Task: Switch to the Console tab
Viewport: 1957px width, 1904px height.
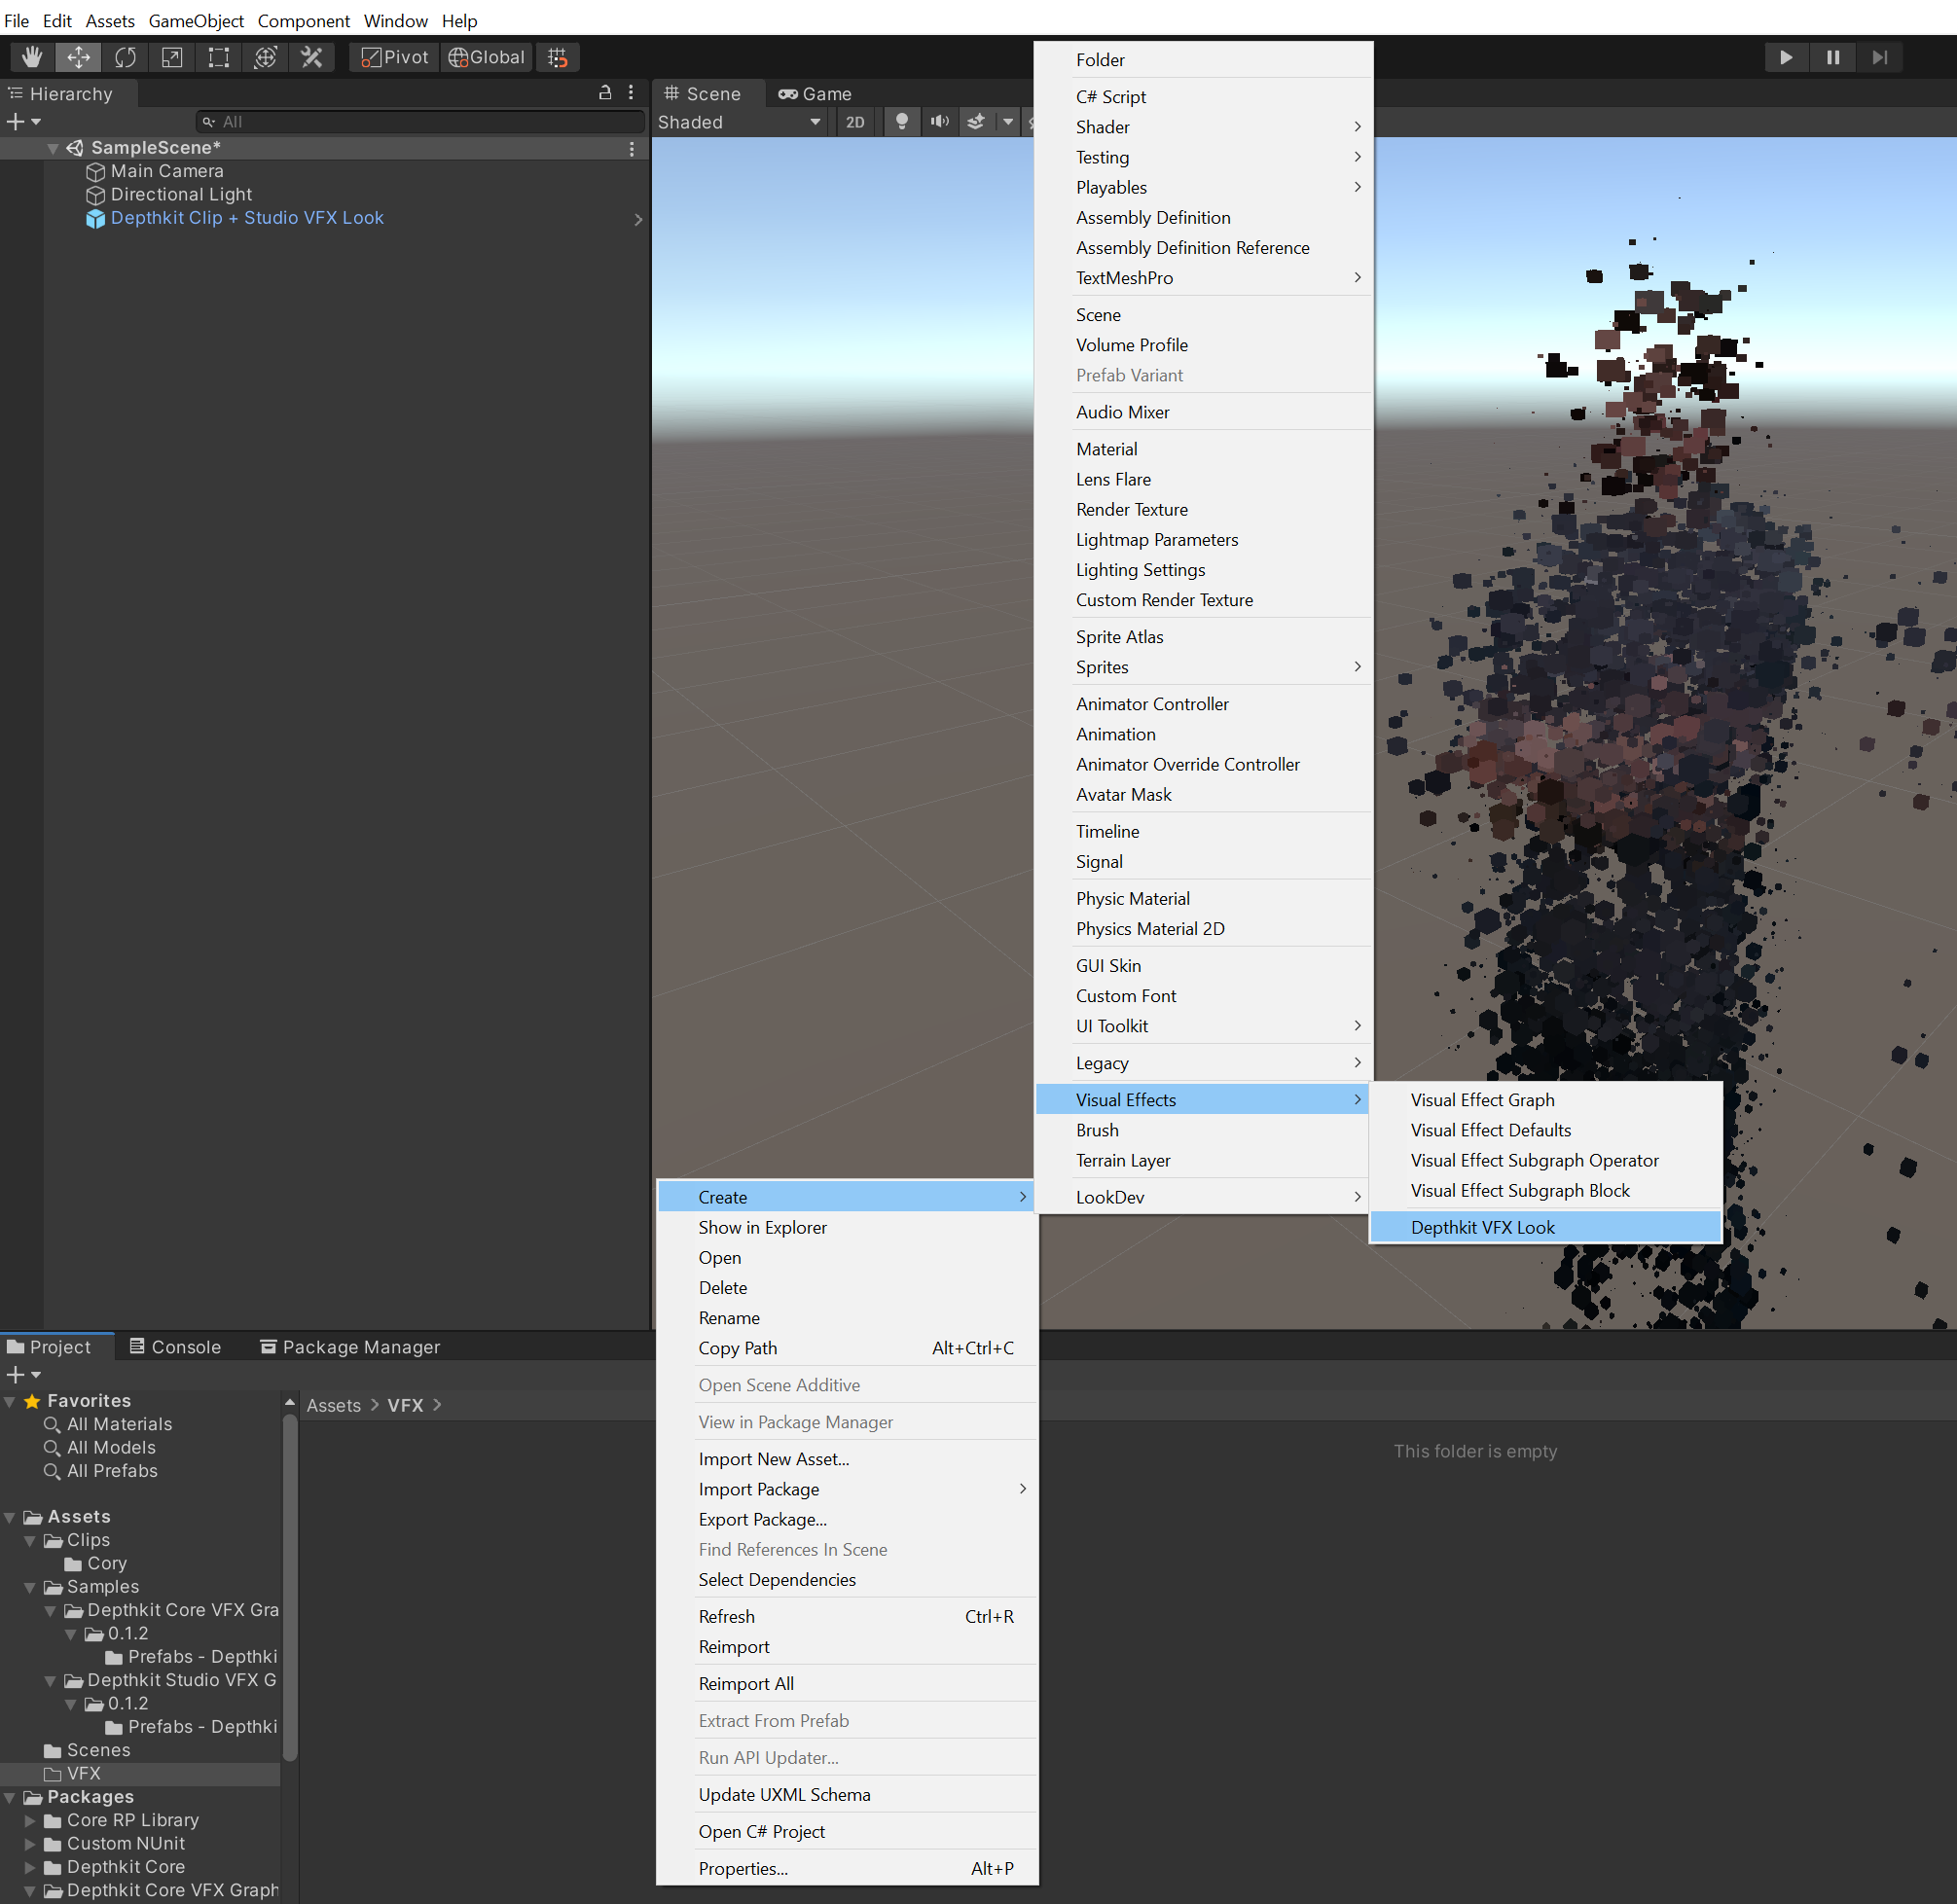Action: (176, 1347)
